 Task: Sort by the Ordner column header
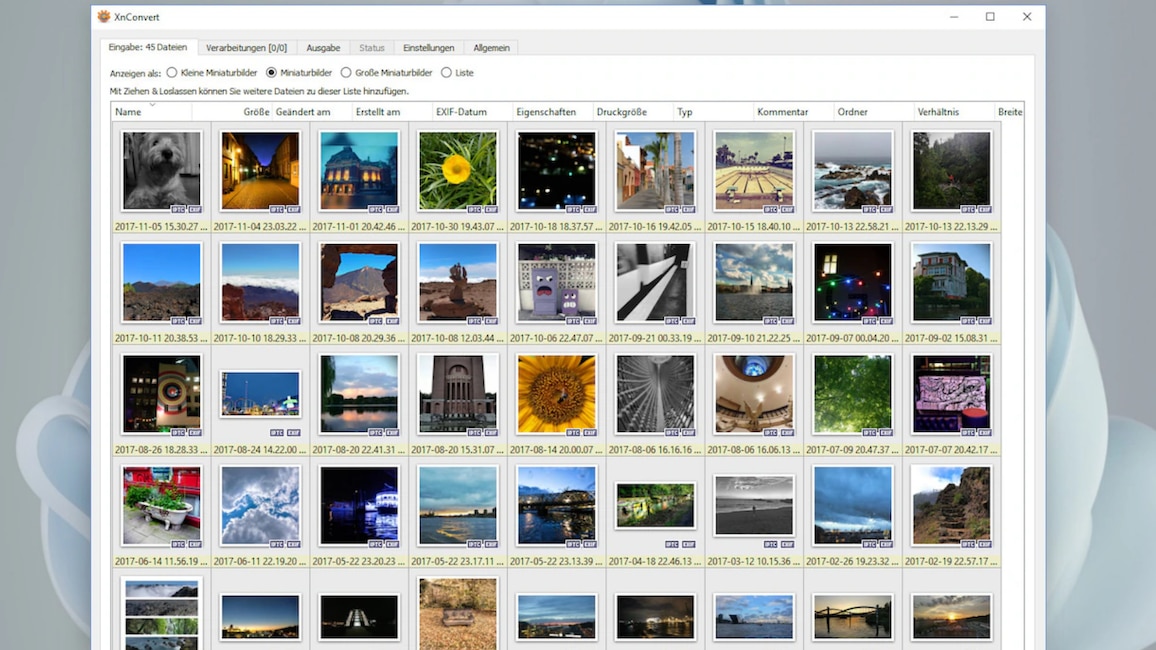pyautogui.click(x=874, y=112)
